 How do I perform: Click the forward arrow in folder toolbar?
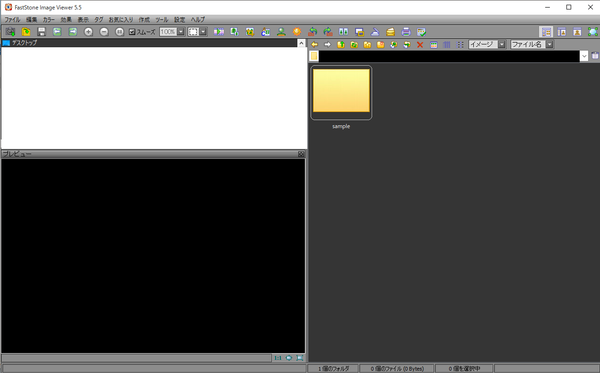tap(328, 45)
